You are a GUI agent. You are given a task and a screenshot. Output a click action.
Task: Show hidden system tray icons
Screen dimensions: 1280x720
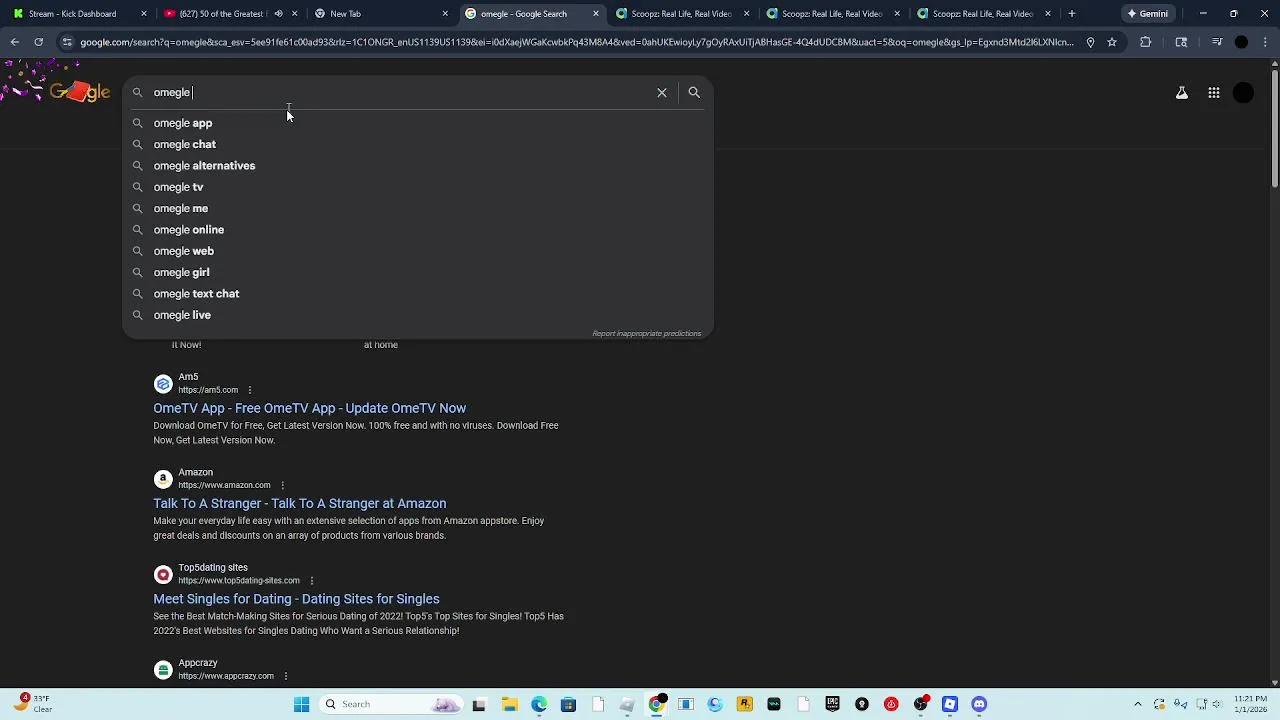pos(1138,704)
